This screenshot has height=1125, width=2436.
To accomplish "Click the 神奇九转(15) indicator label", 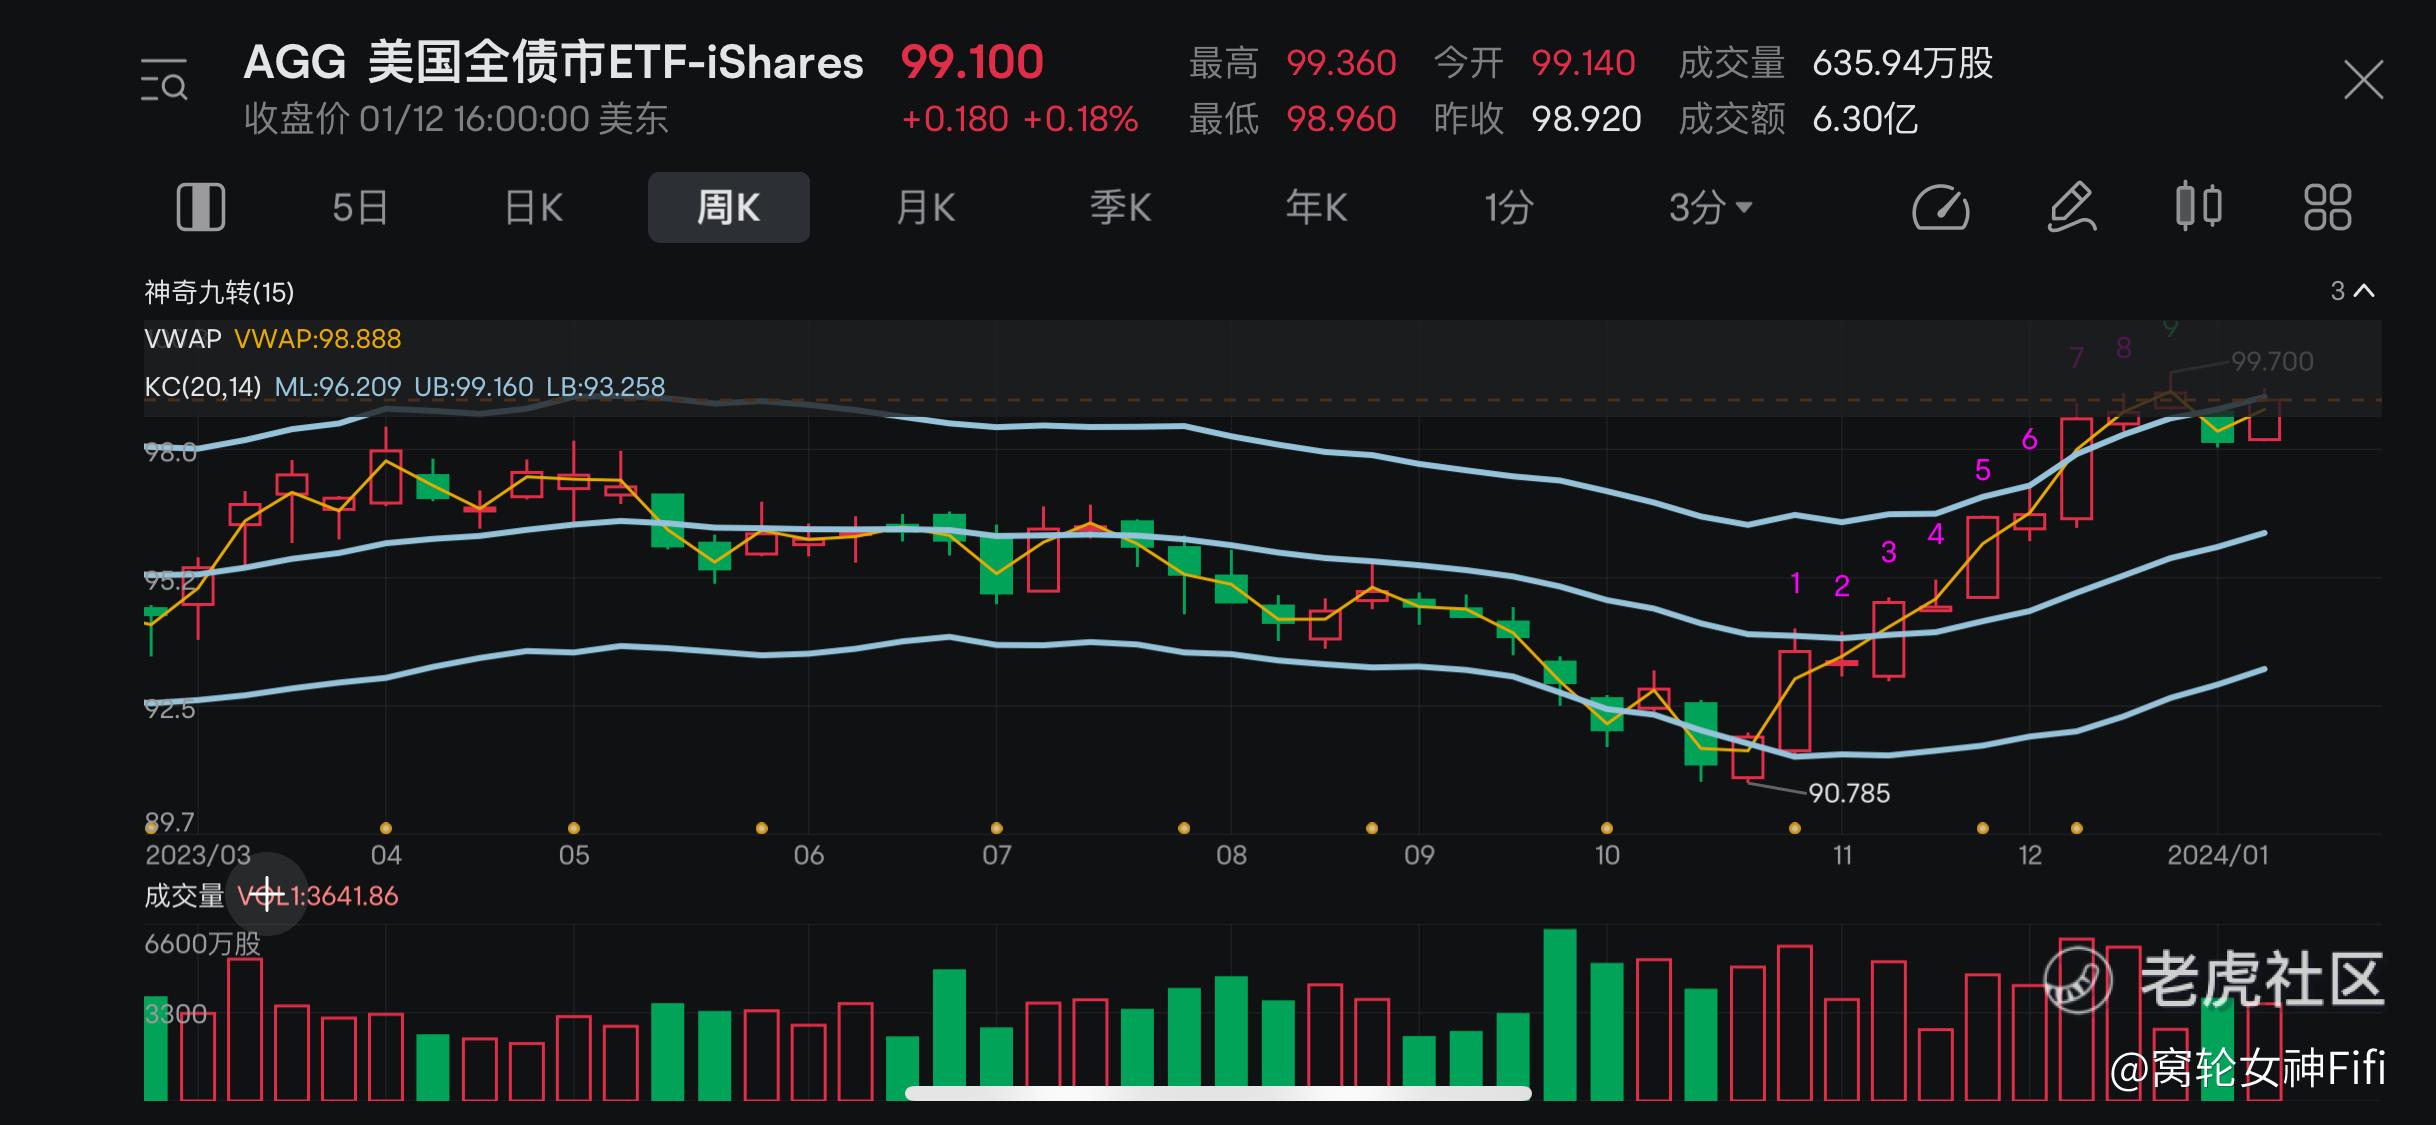I will [219, 292].
